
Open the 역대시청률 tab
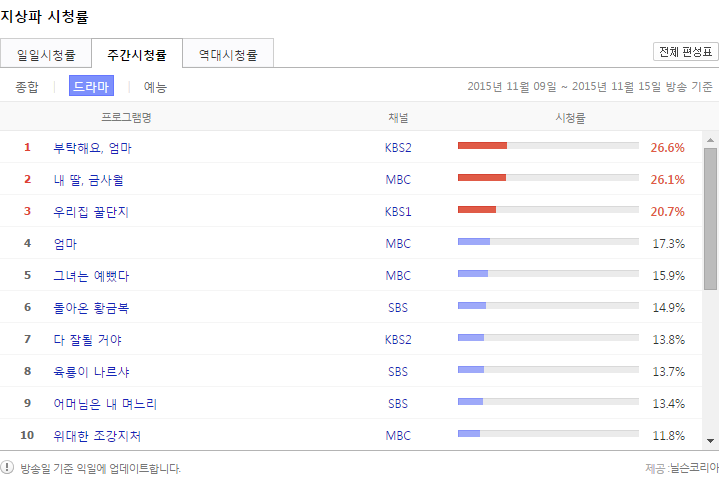[x=228, y=54]
